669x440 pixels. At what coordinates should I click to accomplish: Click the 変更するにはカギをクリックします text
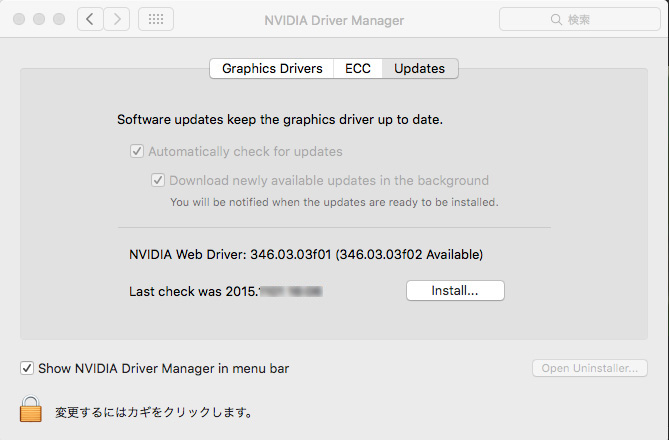(x=154, y=412)
